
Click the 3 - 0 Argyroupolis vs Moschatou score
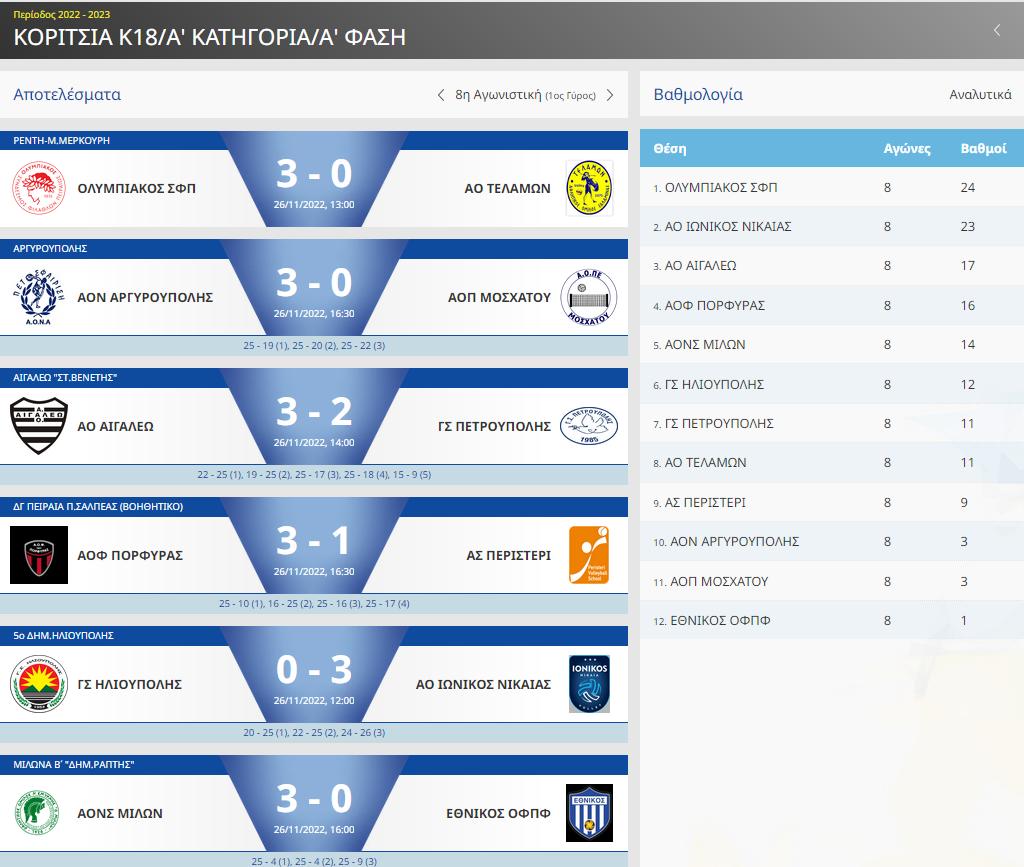click(x=314, y=283)
